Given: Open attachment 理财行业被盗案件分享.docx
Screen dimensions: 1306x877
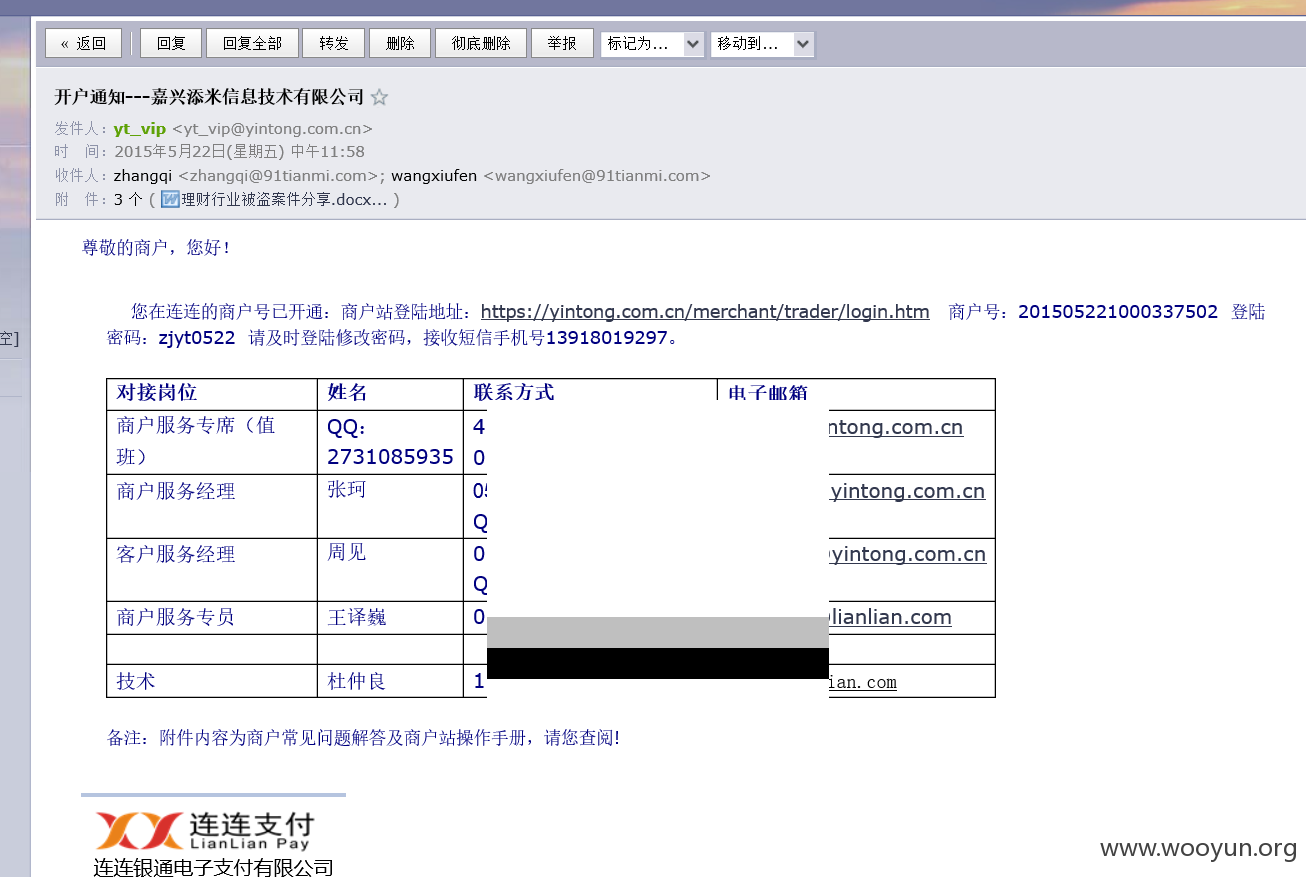Looking at the screenshot, I should pyautogui.click(x=284, y=199).
